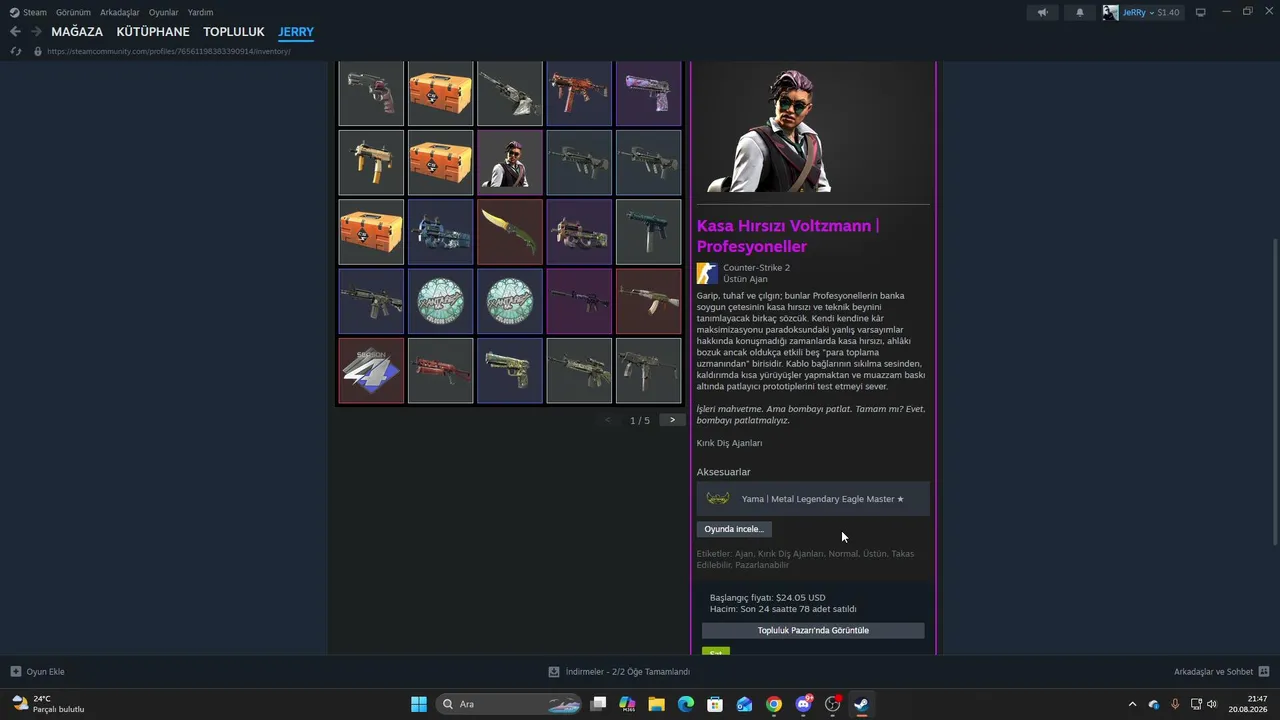Switch to Big Picture mode

(x=1201, y=12)
